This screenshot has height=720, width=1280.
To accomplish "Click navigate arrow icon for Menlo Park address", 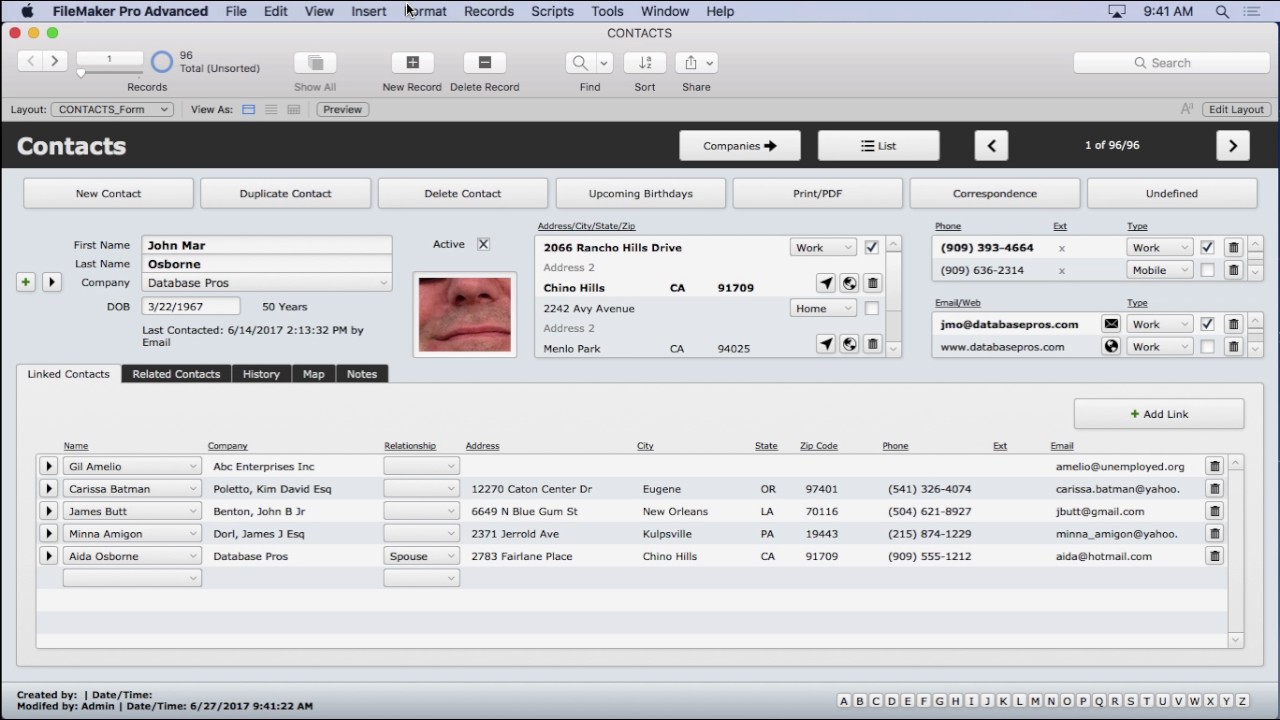I will pos(826,344).
